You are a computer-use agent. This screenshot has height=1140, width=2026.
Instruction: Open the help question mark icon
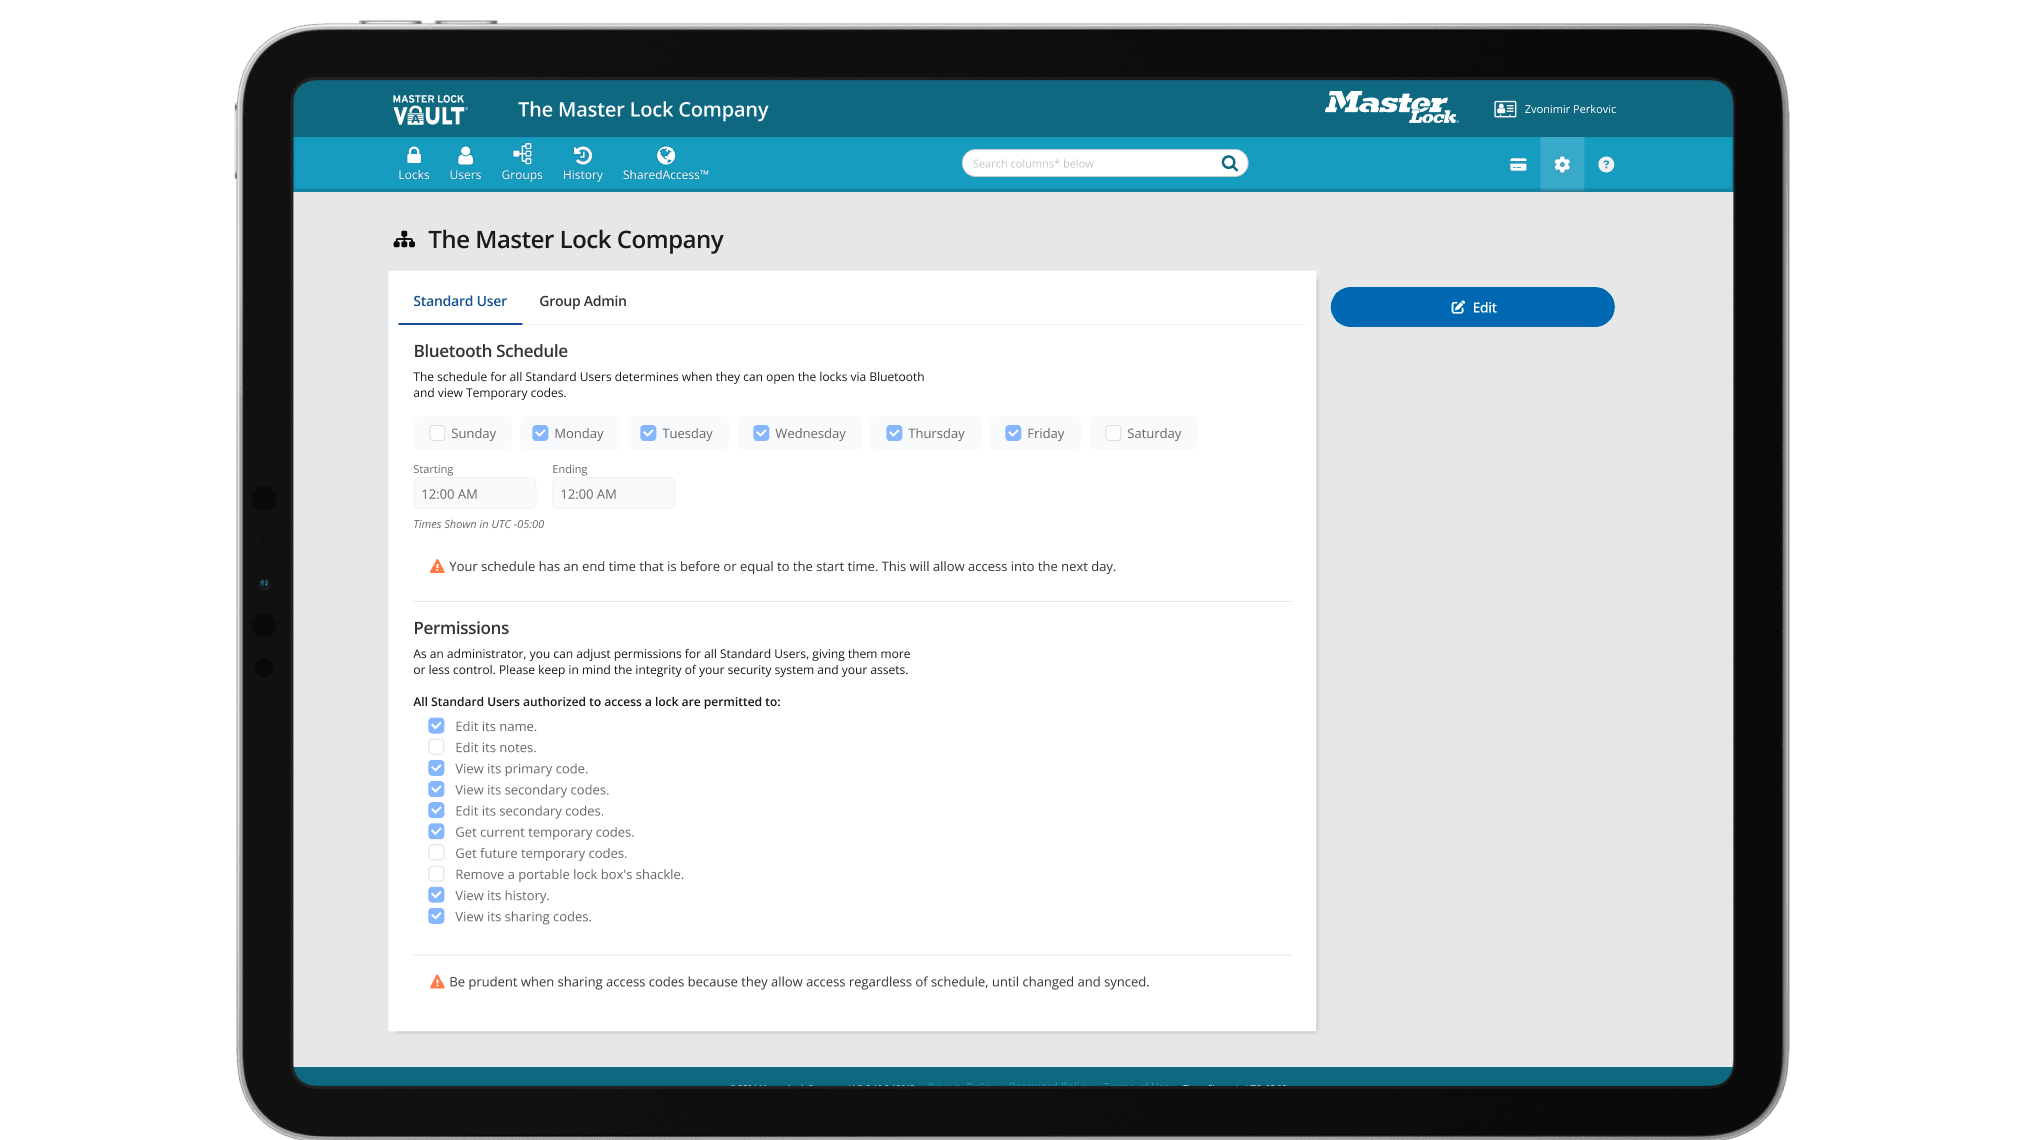click(1606, 165)
